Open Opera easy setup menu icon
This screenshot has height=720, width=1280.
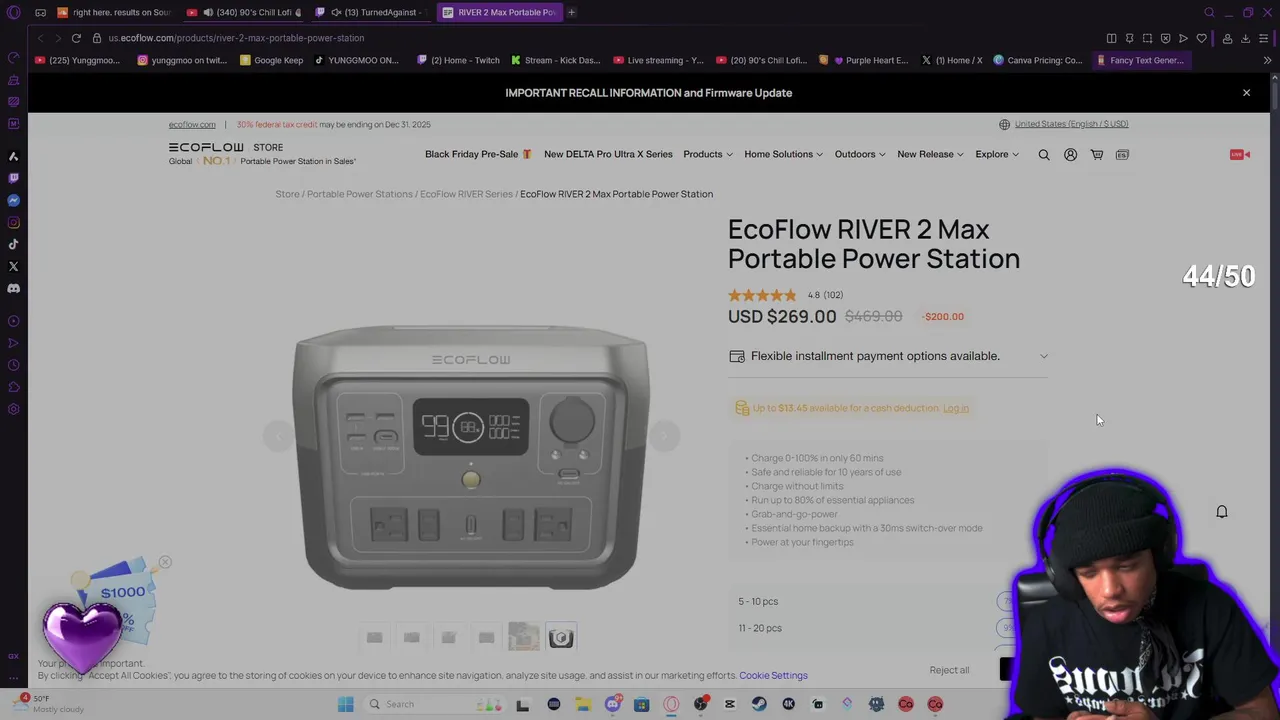[x=1264, y=38]
